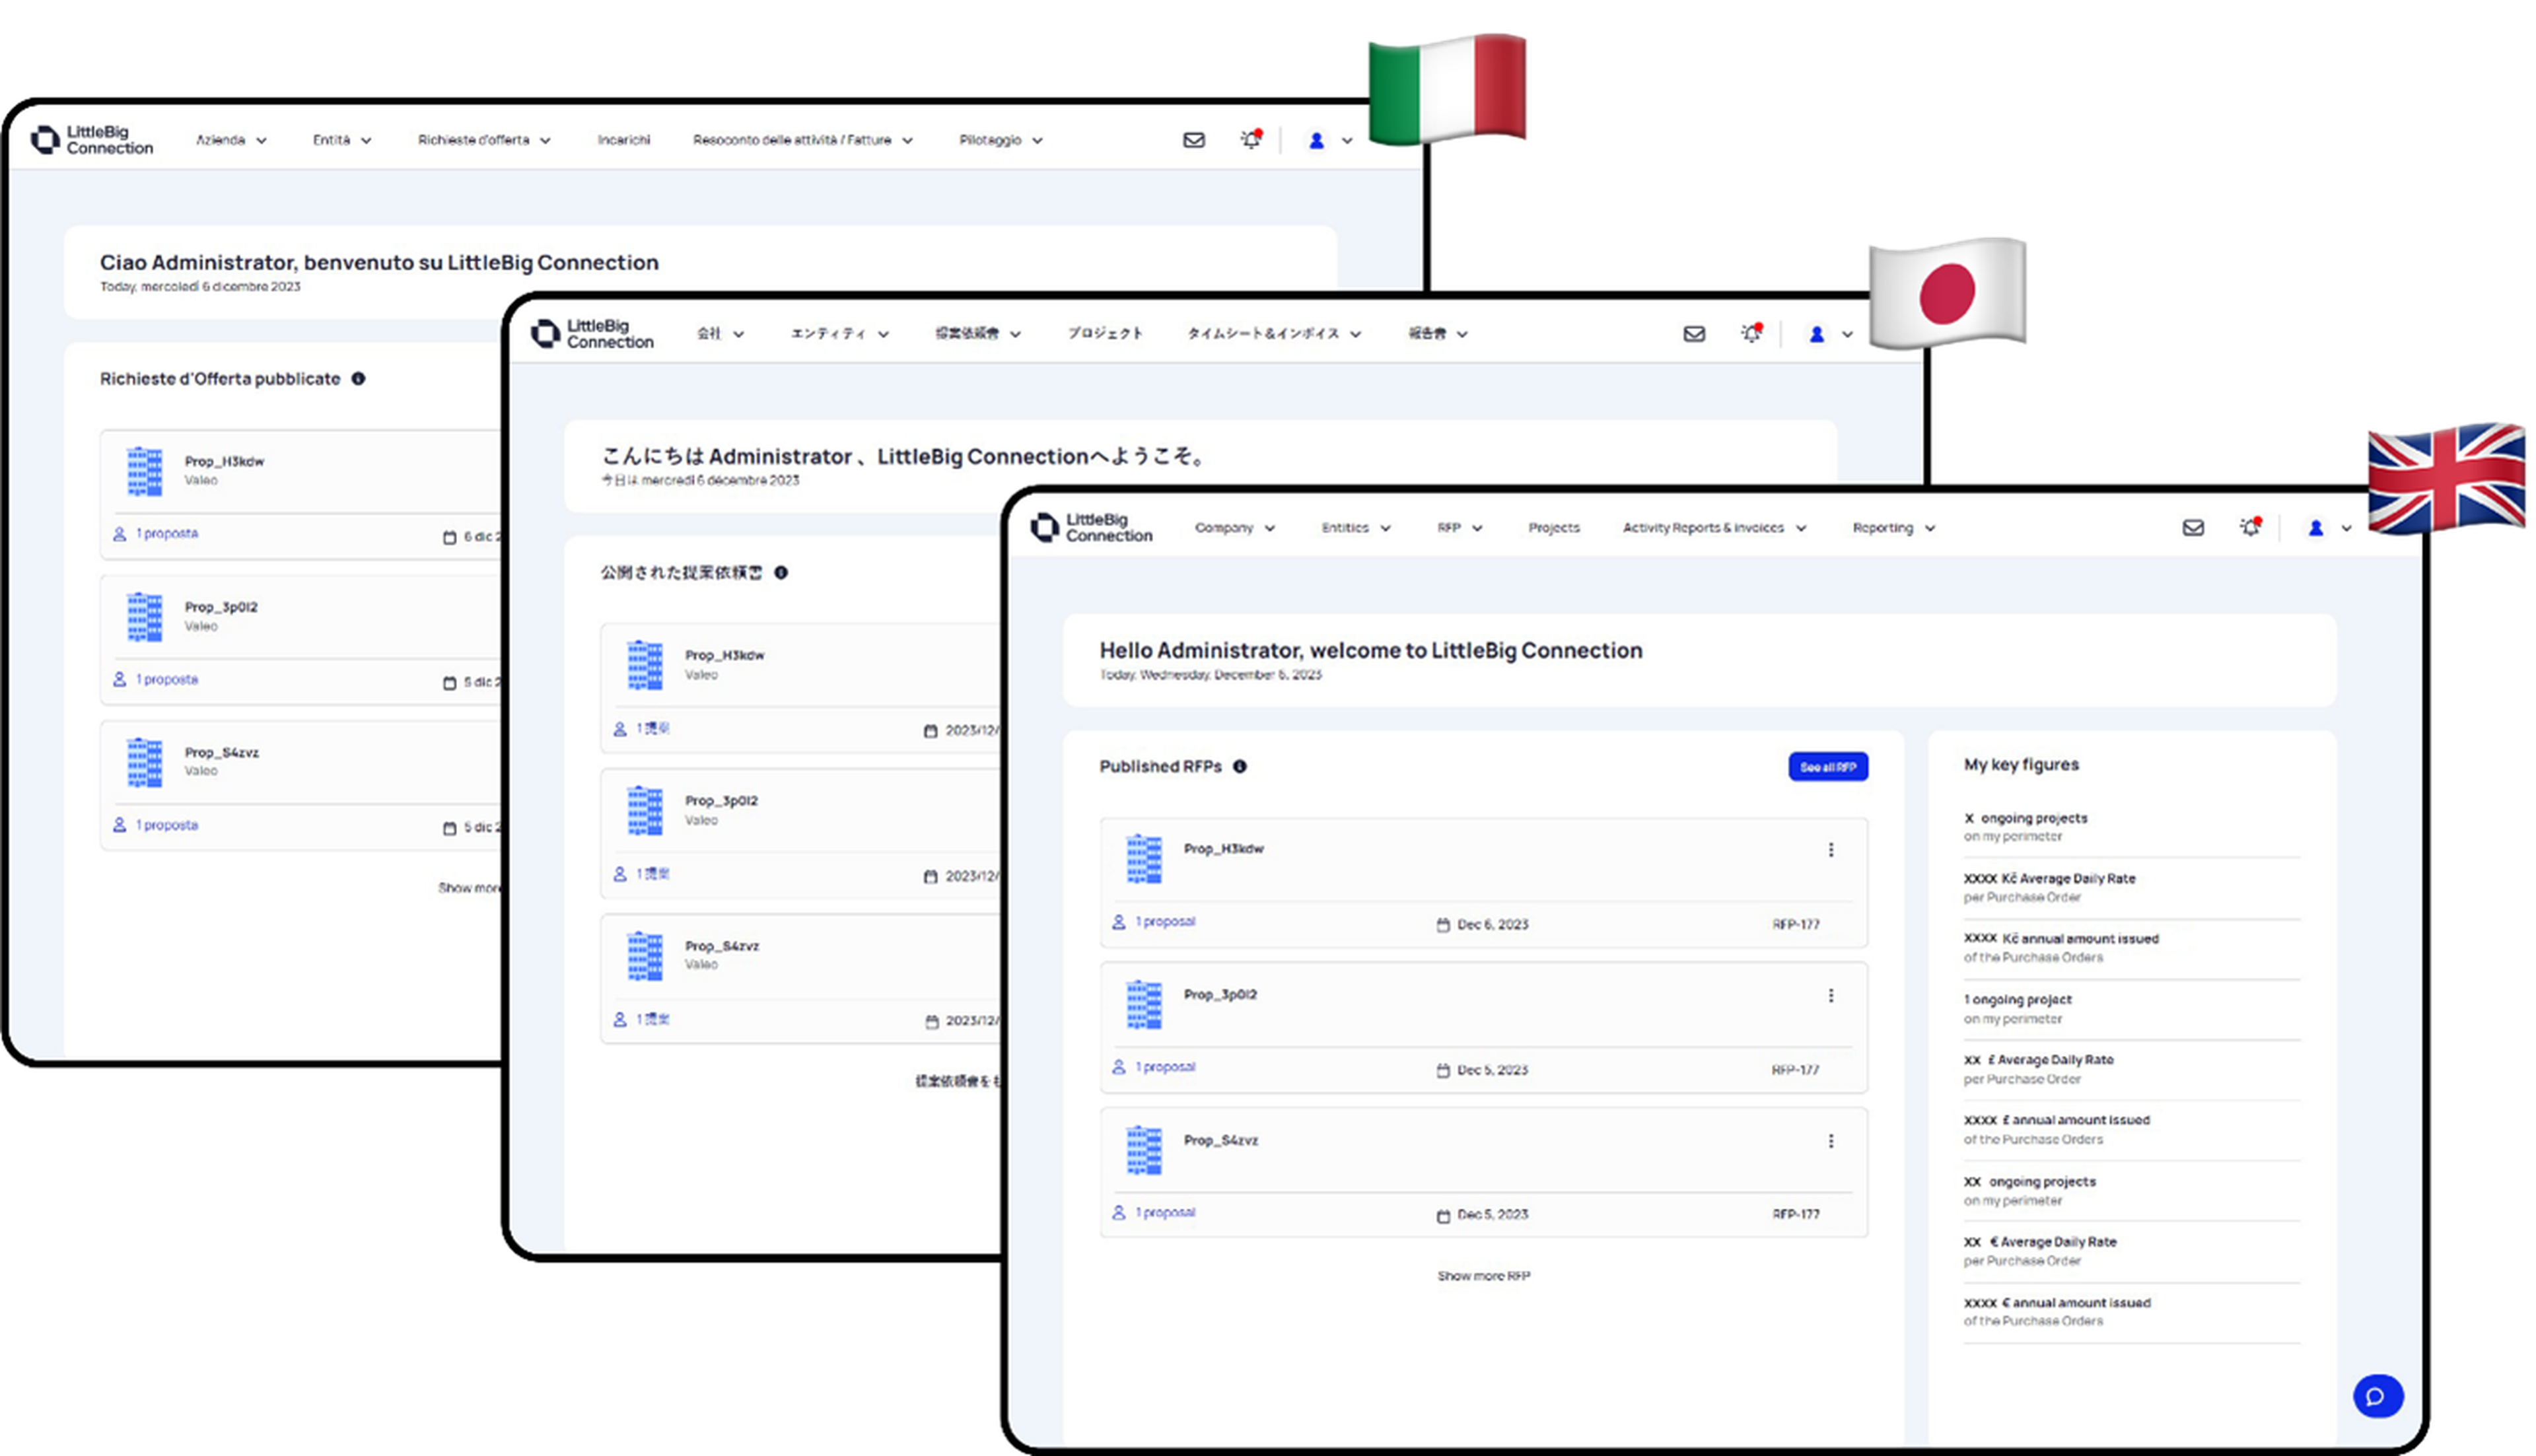Click 'XXXX Kč Average Daily Rate' figure
This screenshot has width=2536, height=1456.
(x=2049, y=879)
